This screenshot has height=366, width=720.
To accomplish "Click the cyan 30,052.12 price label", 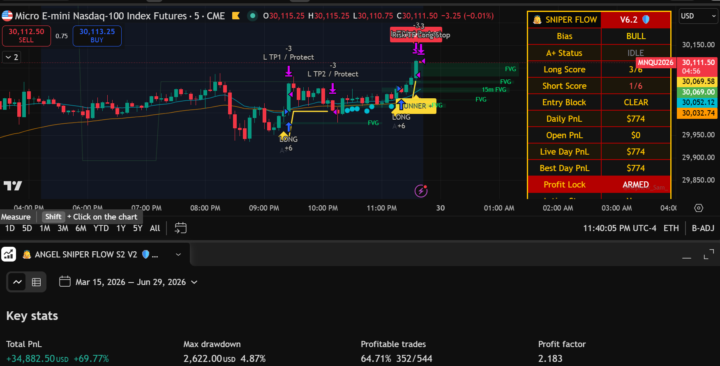I will (x=698, y=102).
